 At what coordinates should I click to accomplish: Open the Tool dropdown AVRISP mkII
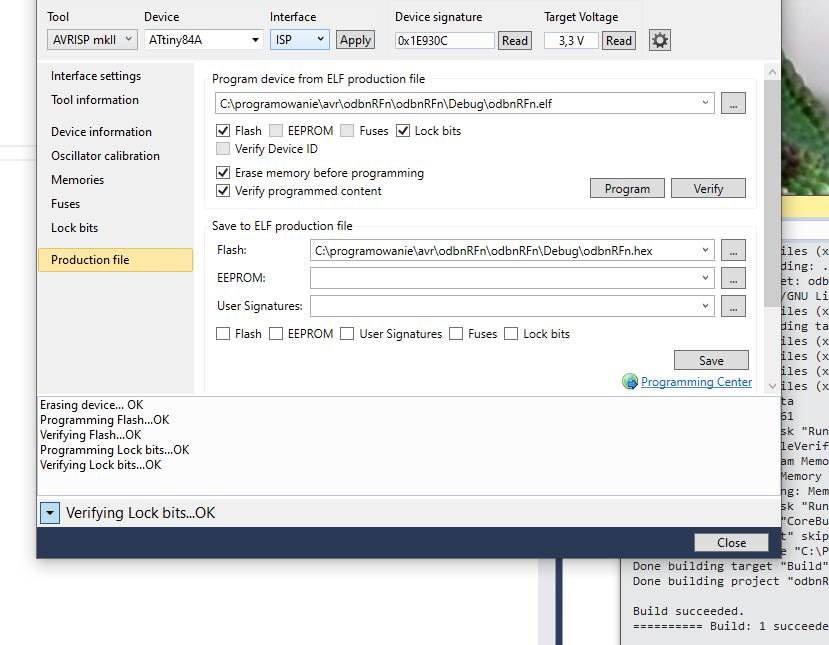(92, 40)
